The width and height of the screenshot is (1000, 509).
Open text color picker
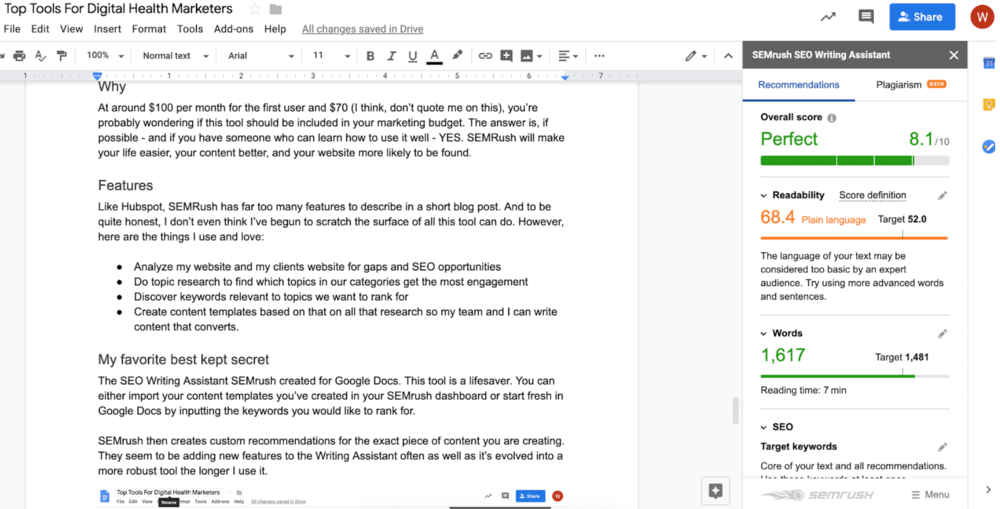coord(434,56)
